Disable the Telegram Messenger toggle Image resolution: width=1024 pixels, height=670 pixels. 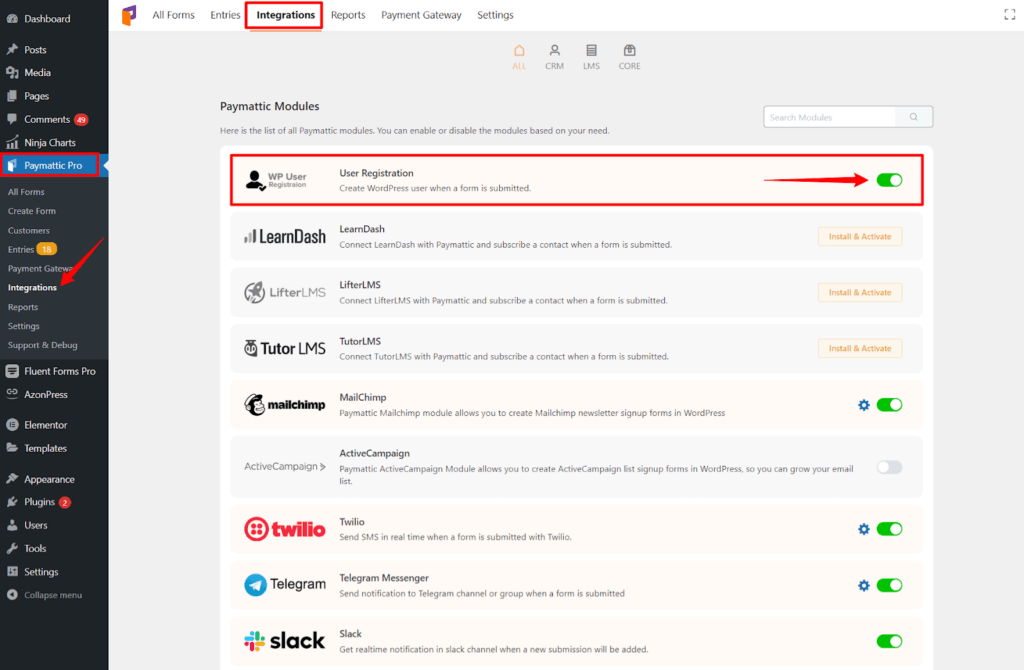pyautogui.click(x=889, y=585)
